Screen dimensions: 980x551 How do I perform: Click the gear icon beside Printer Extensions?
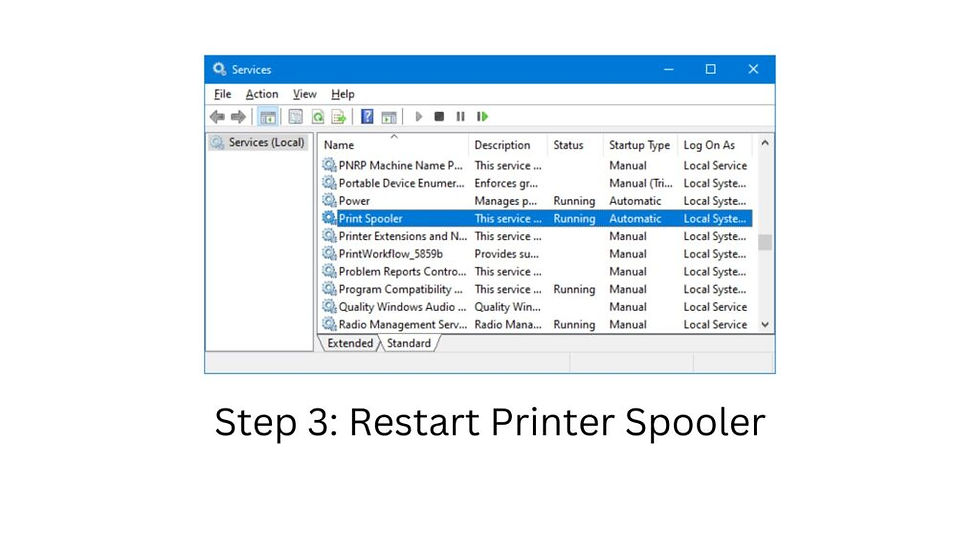329,236
